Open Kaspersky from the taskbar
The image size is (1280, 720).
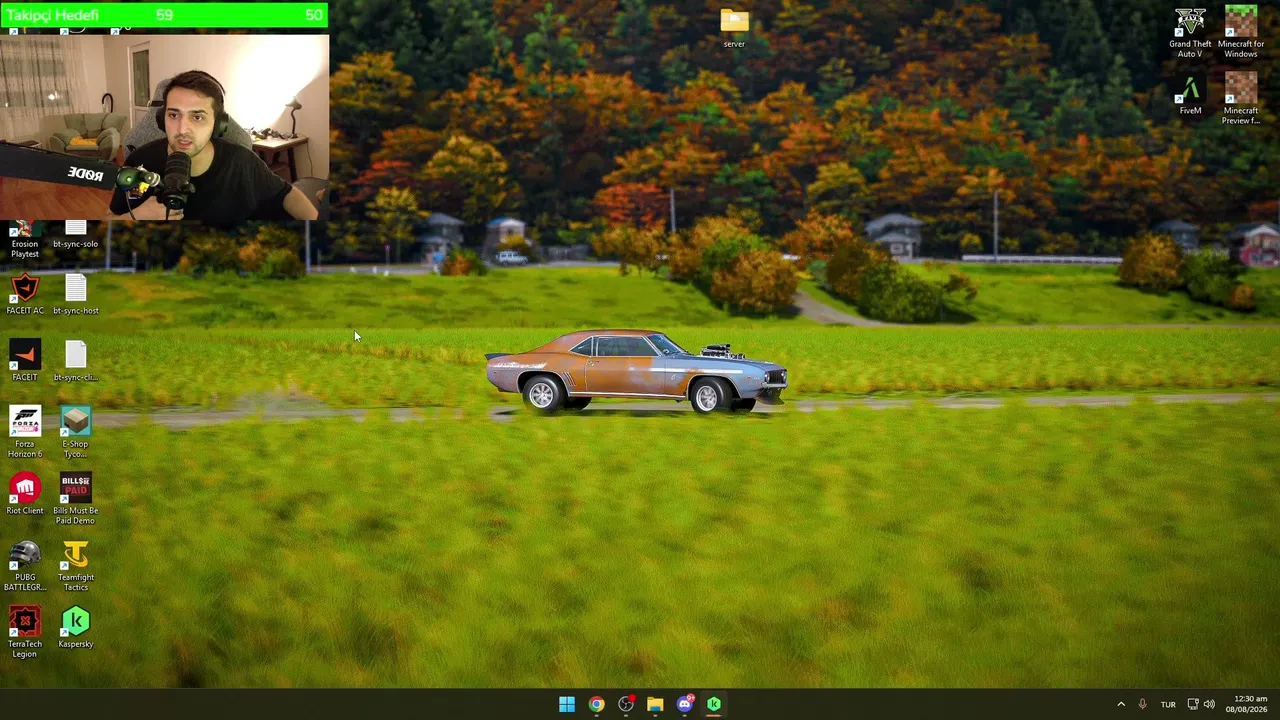(x=714, y=704)
